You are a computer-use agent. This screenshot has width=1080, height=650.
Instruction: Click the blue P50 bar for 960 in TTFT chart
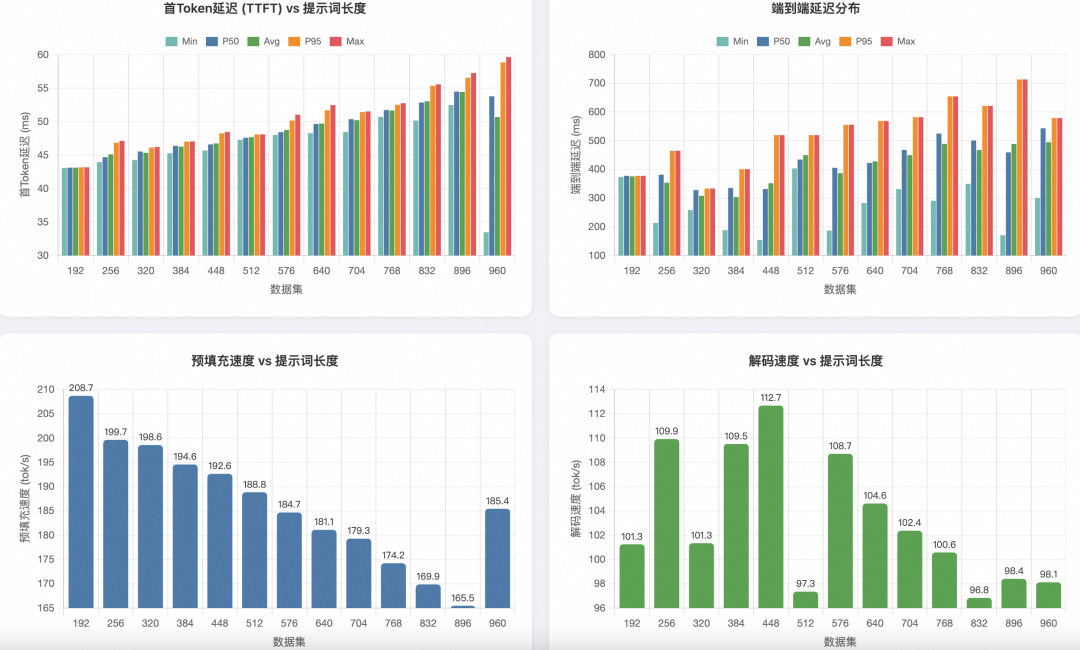[492, 176]
